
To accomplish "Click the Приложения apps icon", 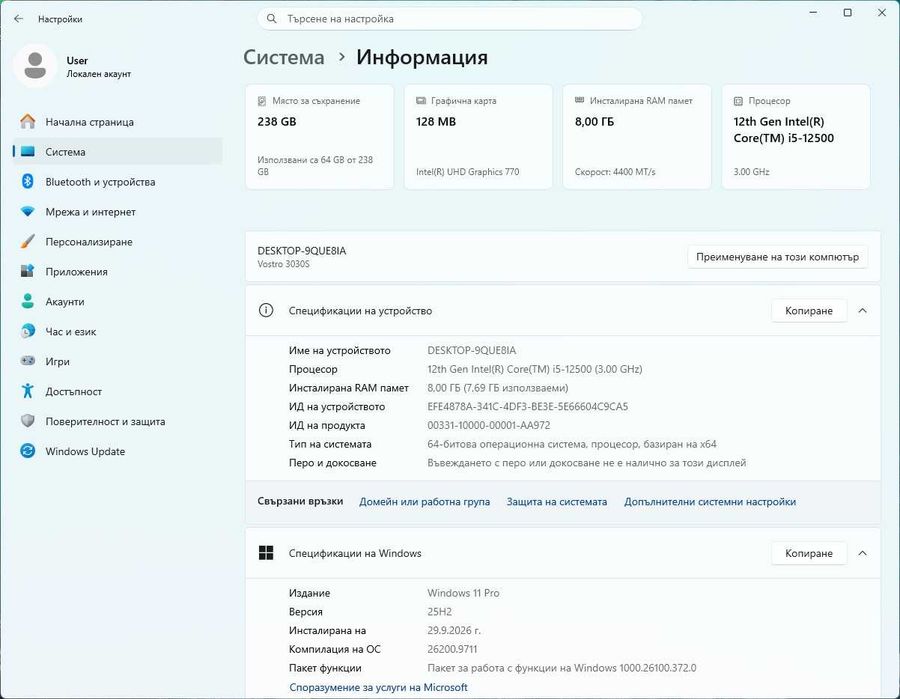I will pos(28,271).
